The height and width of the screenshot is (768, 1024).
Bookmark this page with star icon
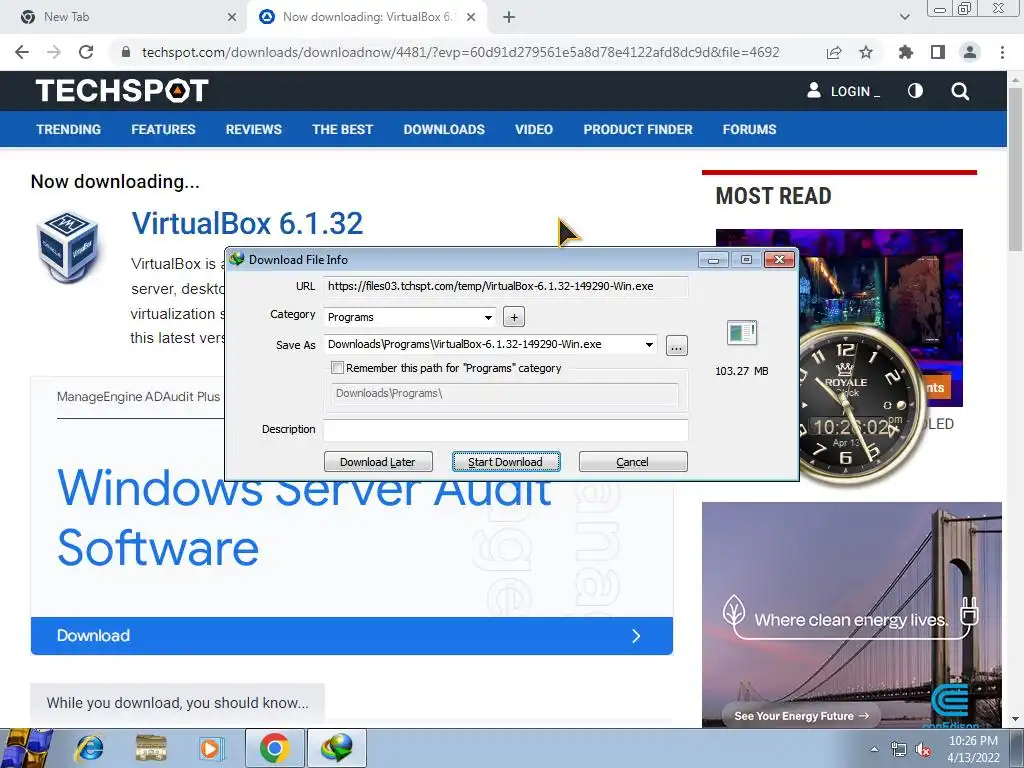tap(866, 52)
